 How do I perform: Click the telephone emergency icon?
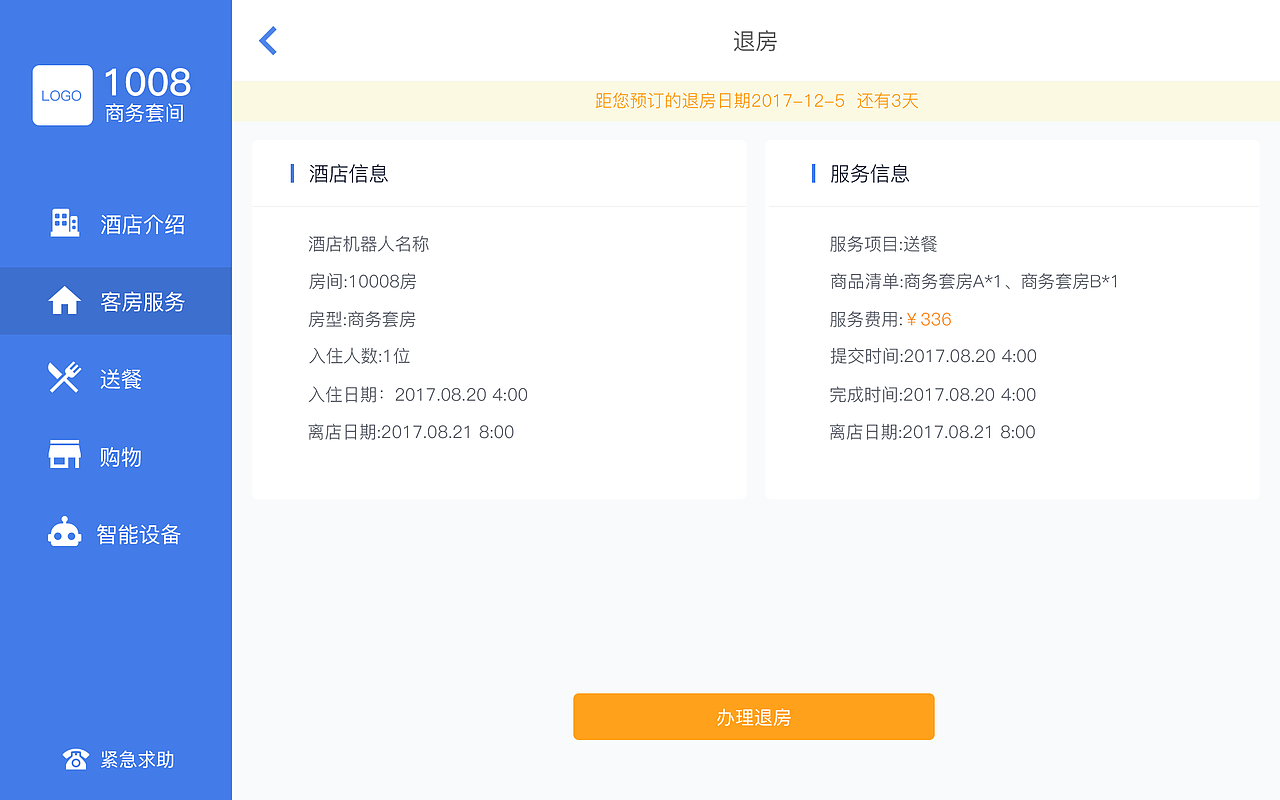tap(75, 759)
